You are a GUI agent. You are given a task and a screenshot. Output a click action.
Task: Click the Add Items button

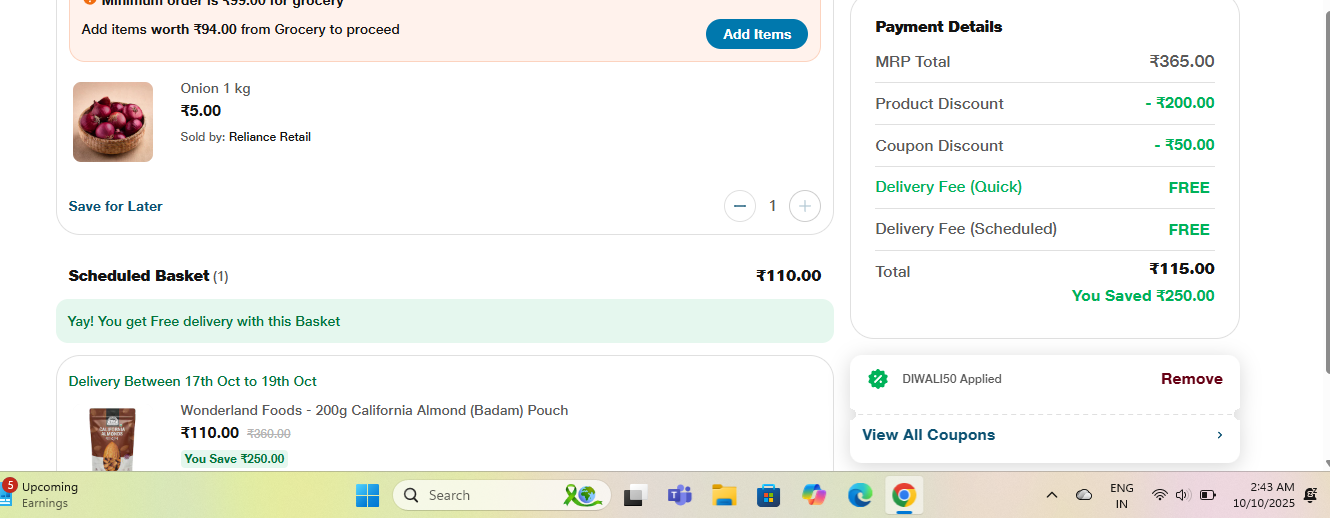pyautogui.click(x=756, y=34)
